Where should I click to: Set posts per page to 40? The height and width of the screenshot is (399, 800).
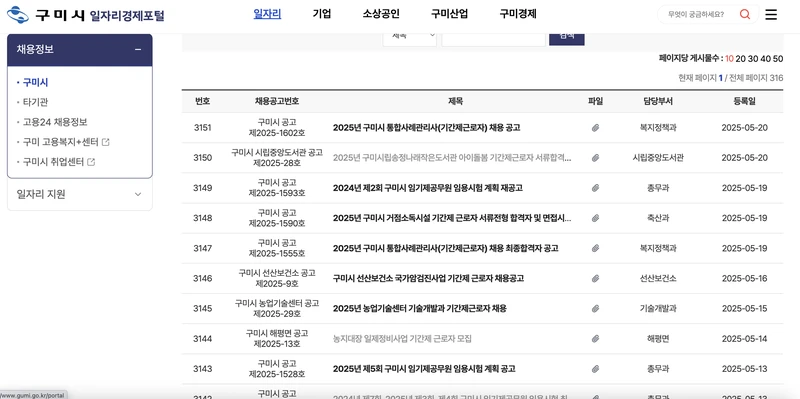point(765,59)
